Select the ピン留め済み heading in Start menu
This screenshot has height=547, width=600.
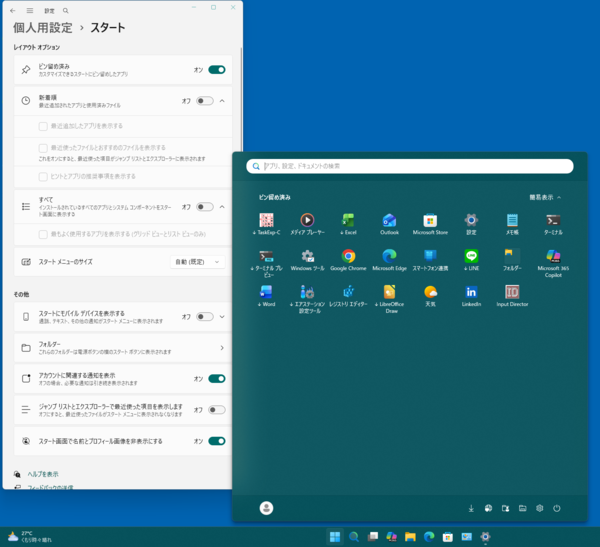[275, 198]
